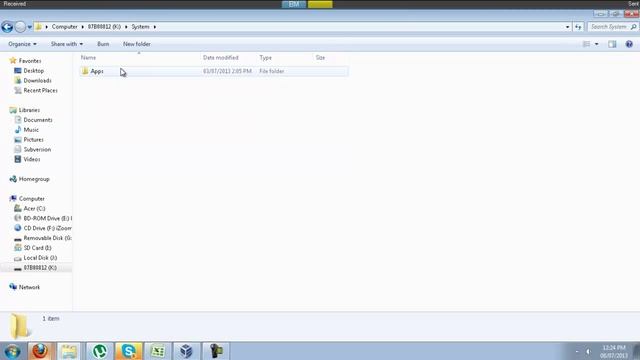
Task: Open Firefox from the taskbar
Action: (x=40, y=351)
